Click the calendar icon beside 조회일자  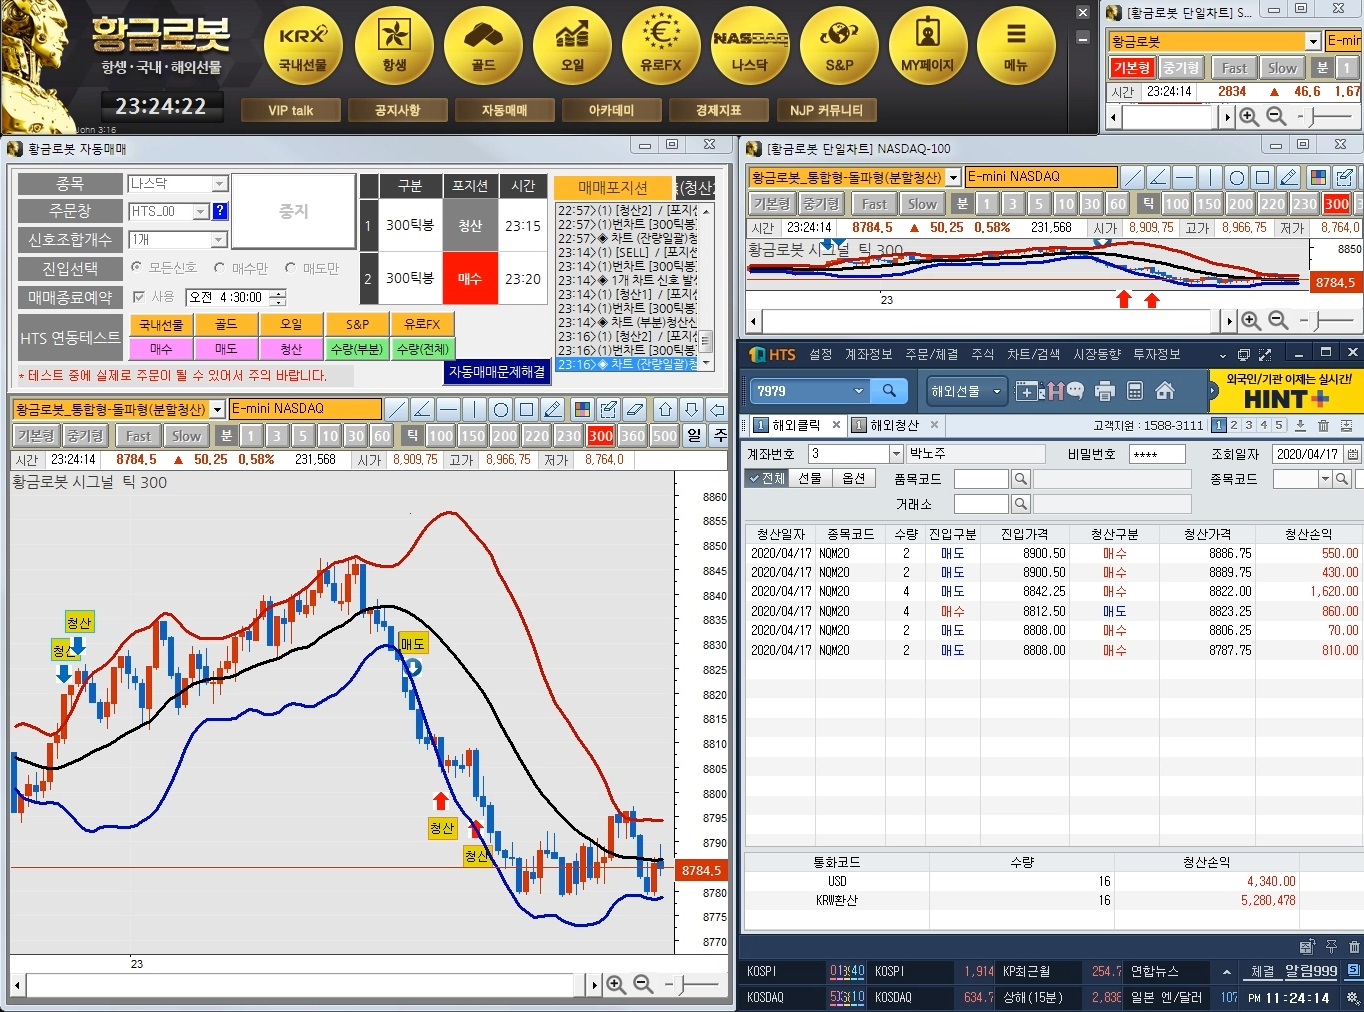(x=1352, y=454)
